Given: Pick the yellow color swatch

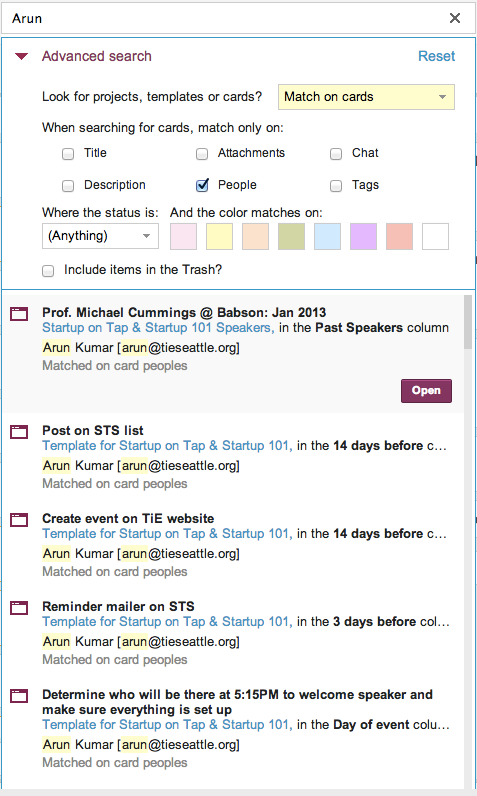Looking at the screenshot, I should 219,237.
